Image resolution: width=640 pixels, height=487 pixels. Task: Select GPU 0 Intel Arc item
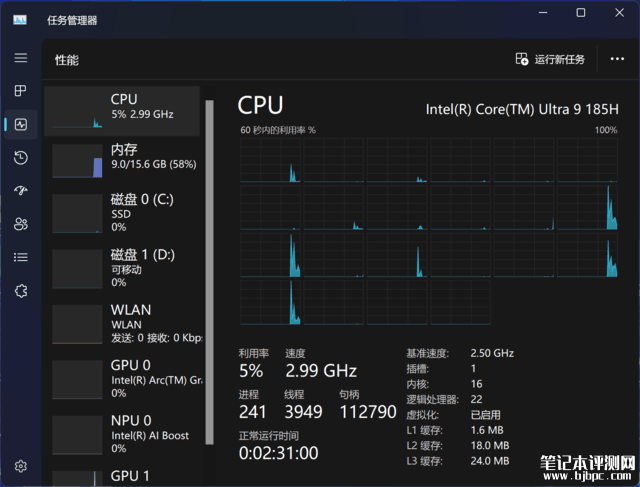[122, 379]
